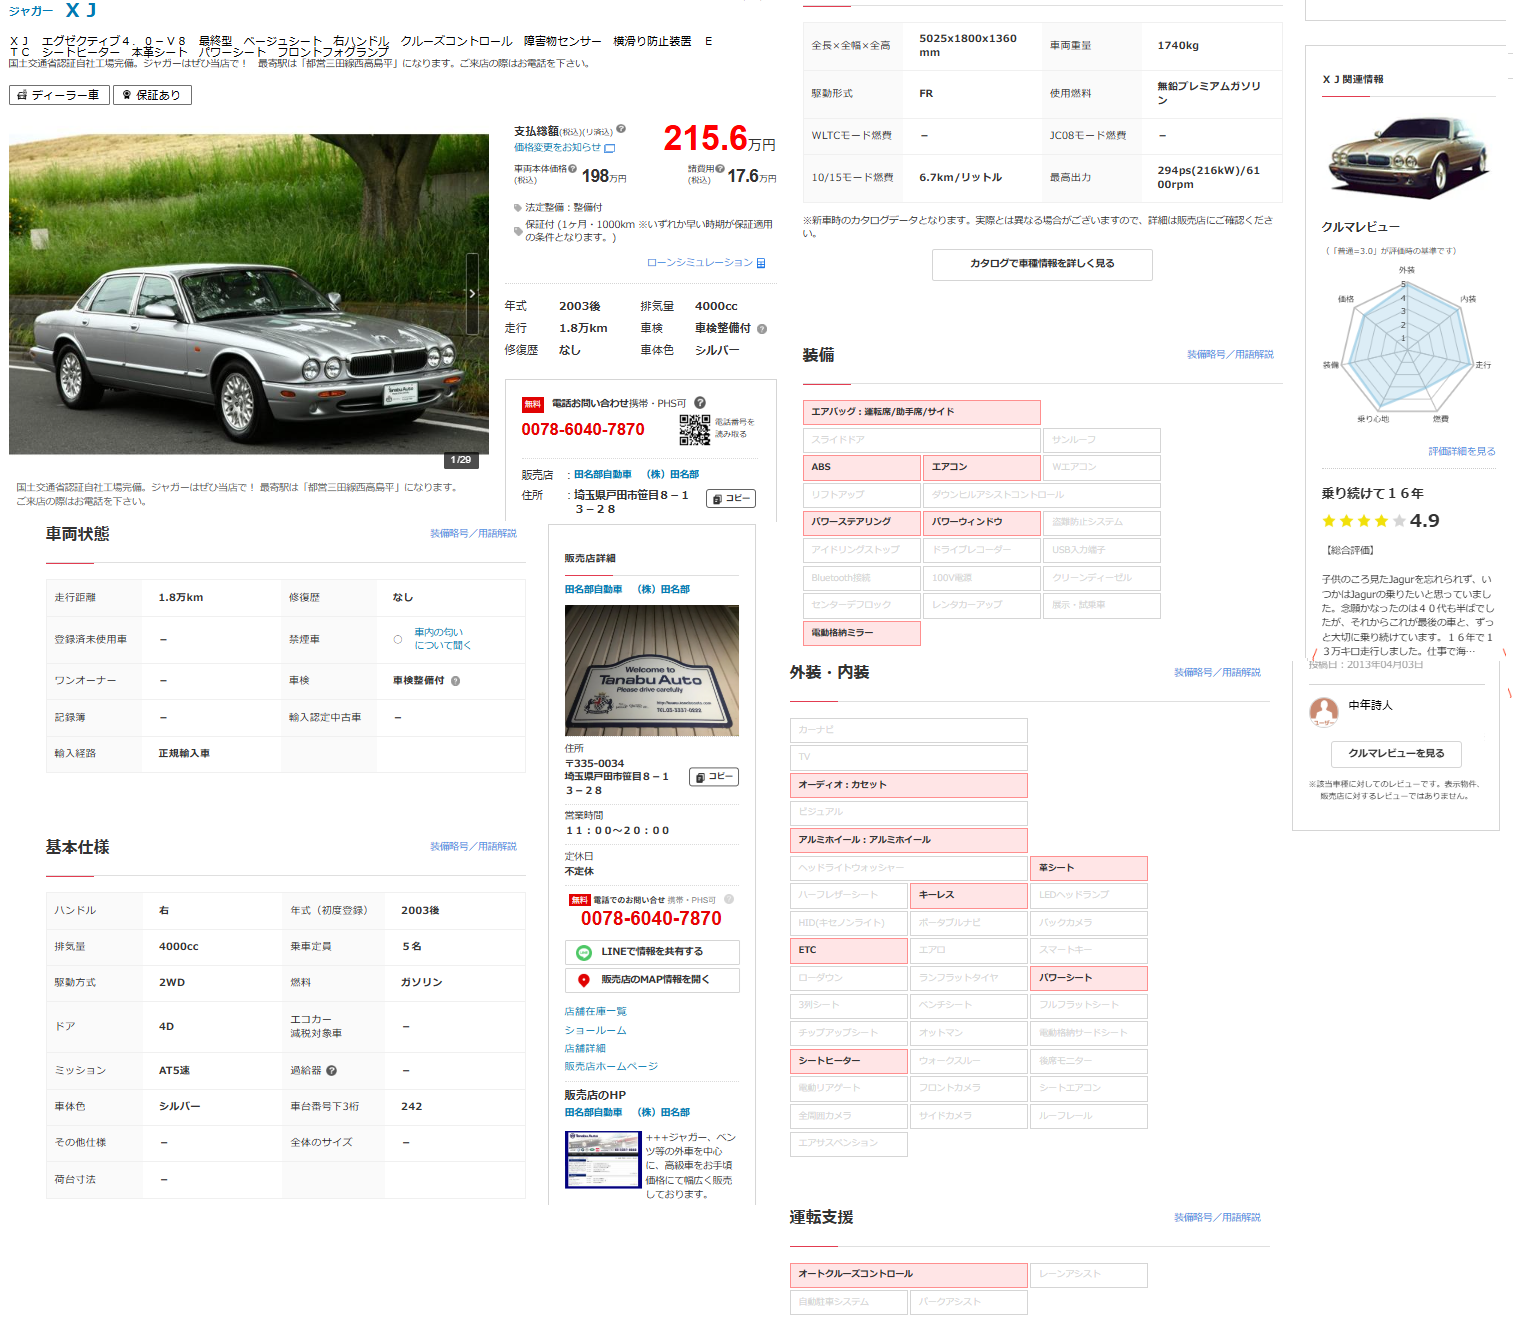1513x1324 pixels.
Task: Select the 禁煙車 circle indicator
Action: 398,639
